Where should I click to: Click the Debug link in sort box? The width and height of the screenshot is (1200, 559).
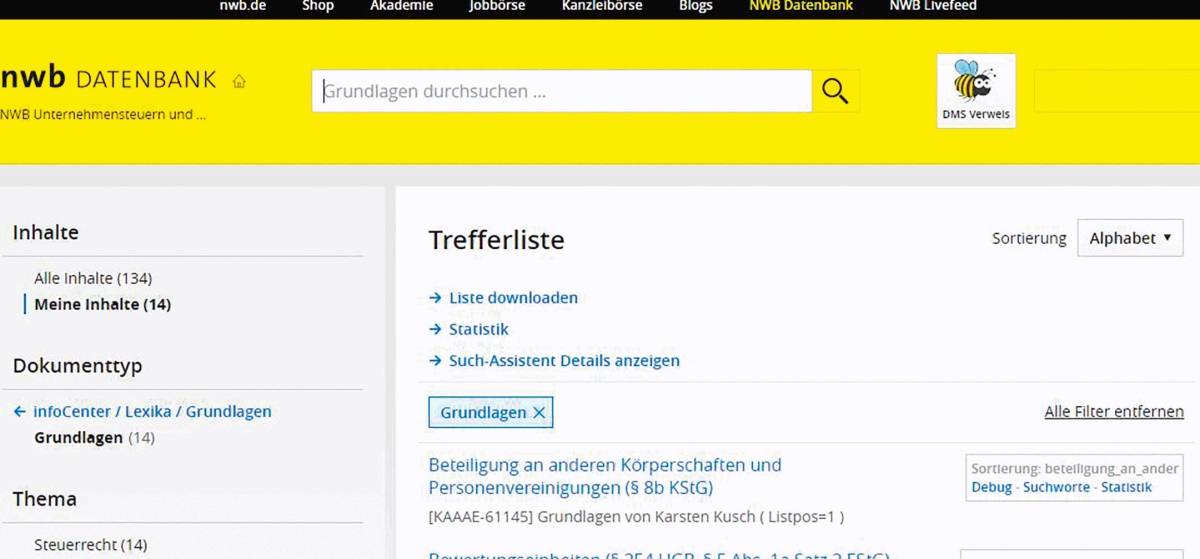tap(991, 488)
